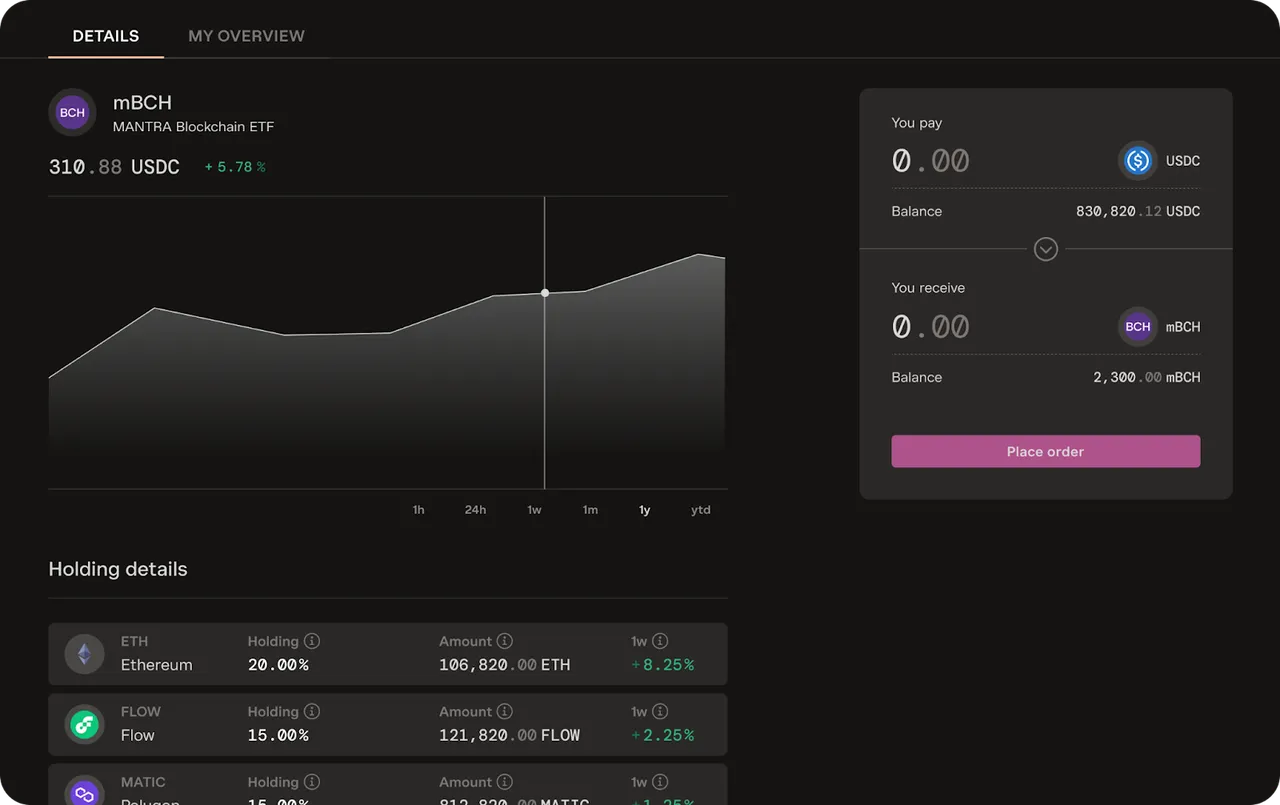Click the USDC label in You pay
1280x805 pixels.
pyautogui.click(x=1183, y=161)
